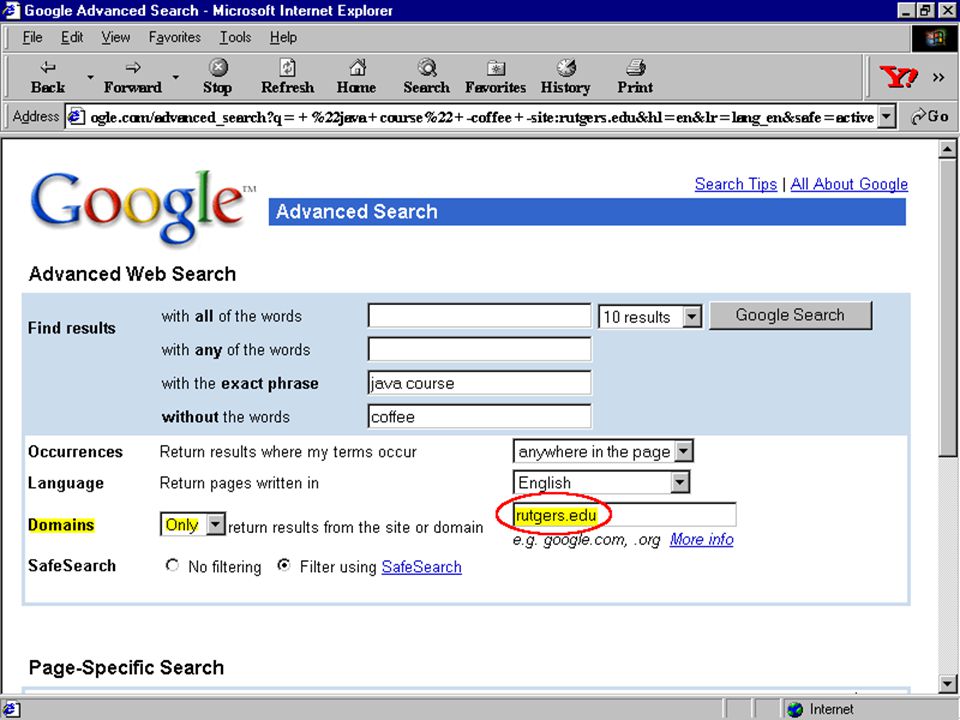Image resolution: width=960 pixels, height=720 pixels.
Task: Select Filter using SafeSearch radio button
Action: (283, 566)
